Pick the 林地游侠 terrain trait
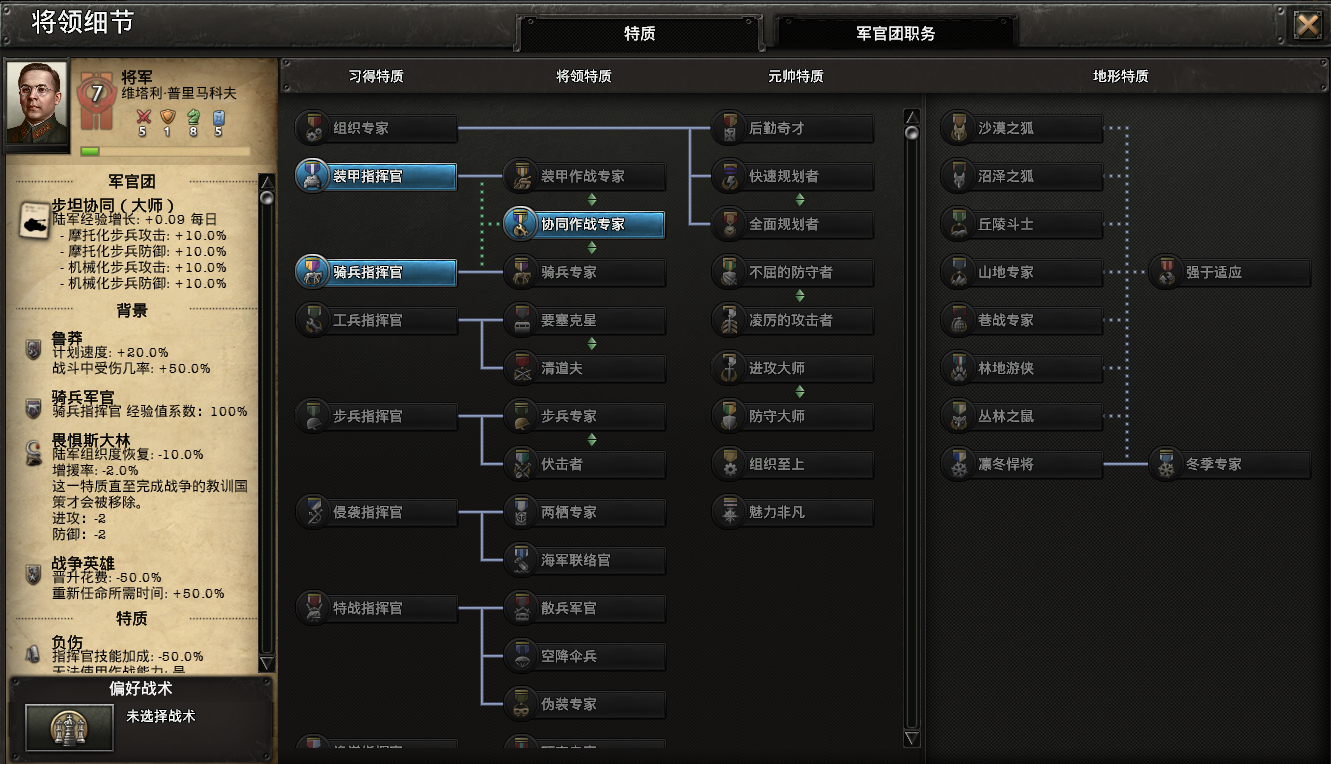 click(1022, 369)
